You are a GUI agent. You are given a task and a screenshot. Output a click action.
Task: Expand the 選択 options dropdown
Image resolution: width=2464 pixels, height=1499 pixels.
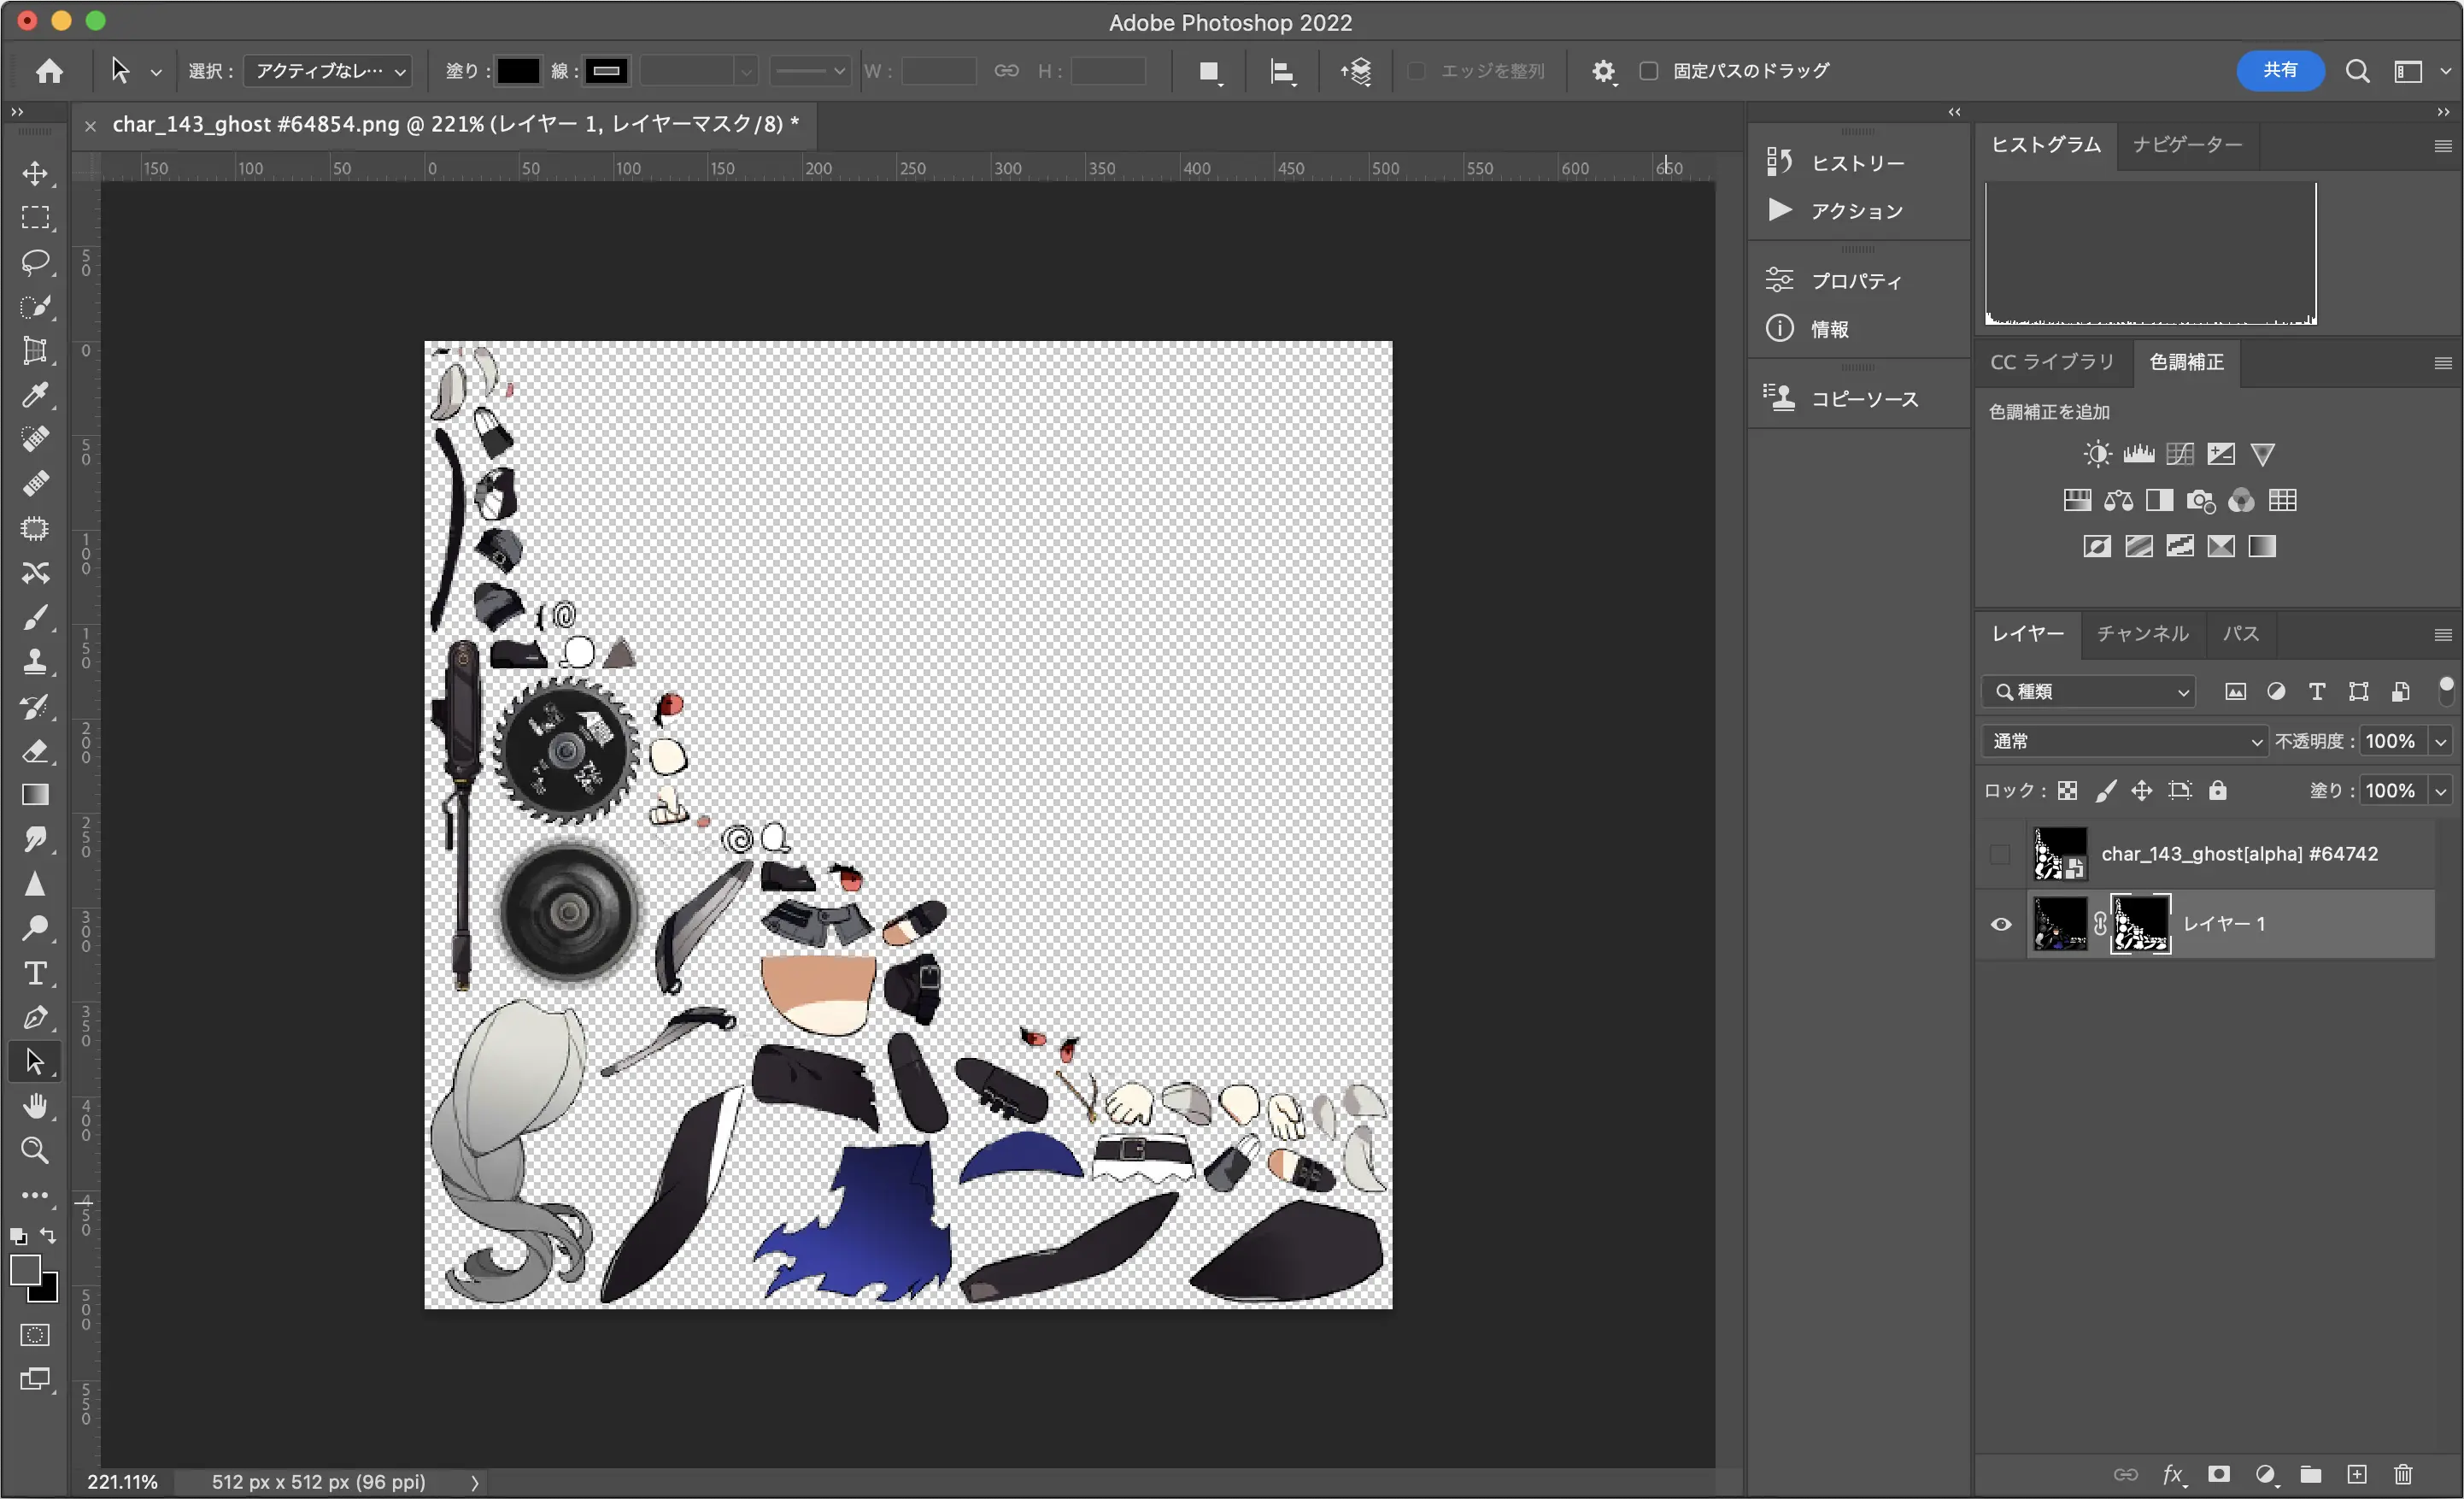[x=327, y=71]
